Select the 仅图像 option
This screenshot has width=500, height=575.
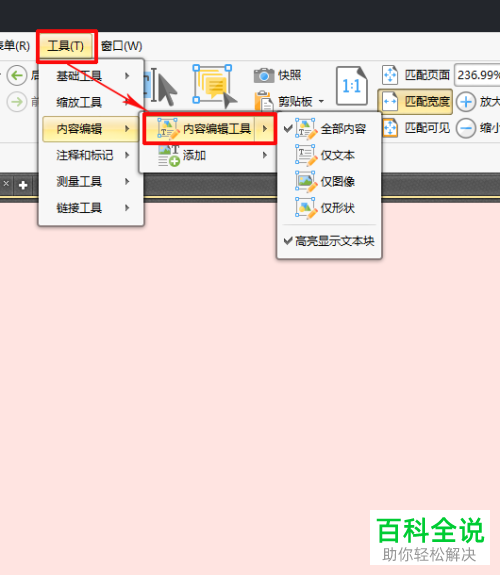329,182
